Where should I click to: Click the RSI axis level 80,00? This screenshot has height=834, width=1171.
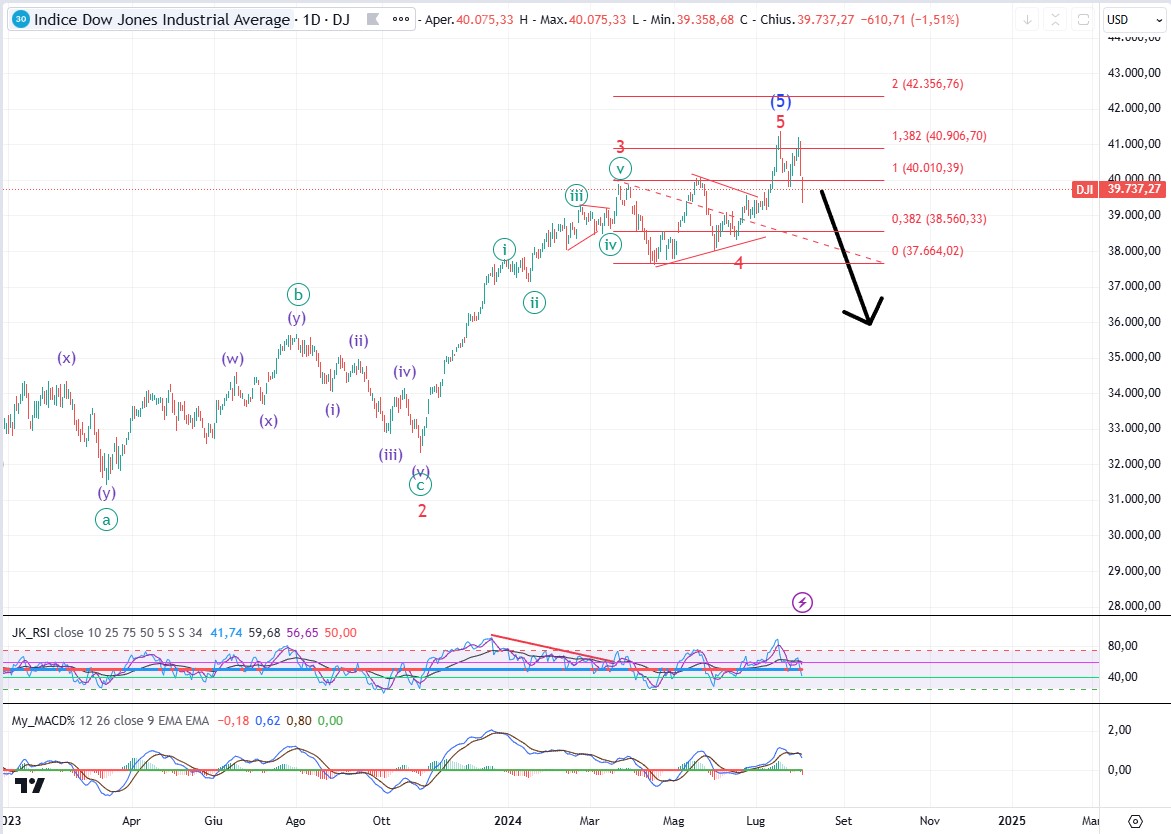pos(1122,646)
